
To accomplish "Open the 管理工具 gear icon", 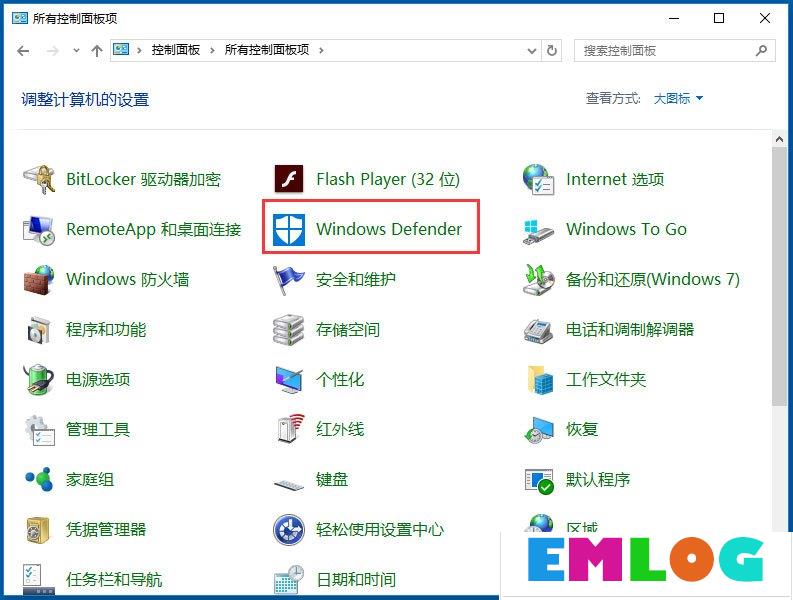I will (39, 430).
